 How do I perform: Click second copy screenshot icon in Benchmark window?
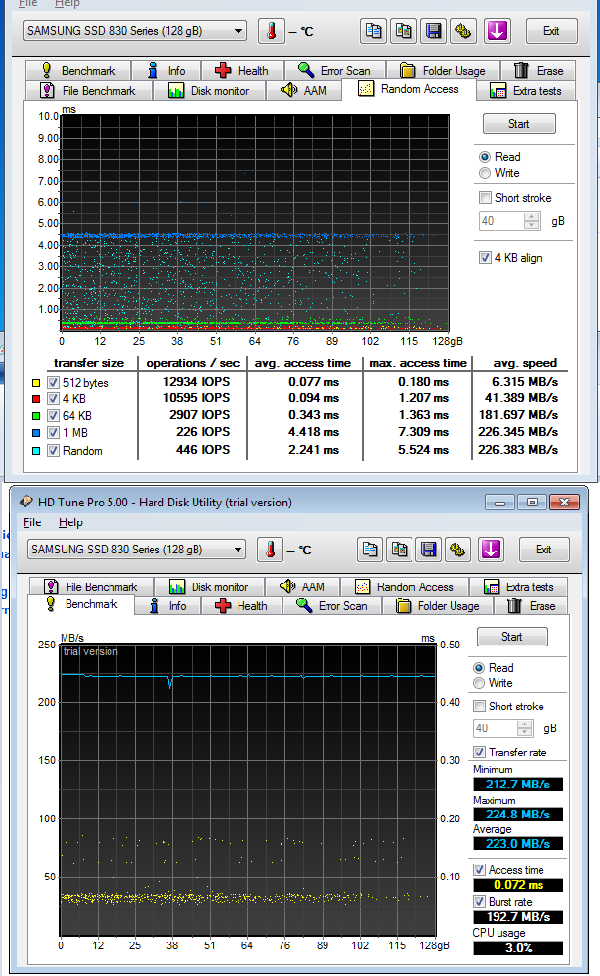pos(399,549)
